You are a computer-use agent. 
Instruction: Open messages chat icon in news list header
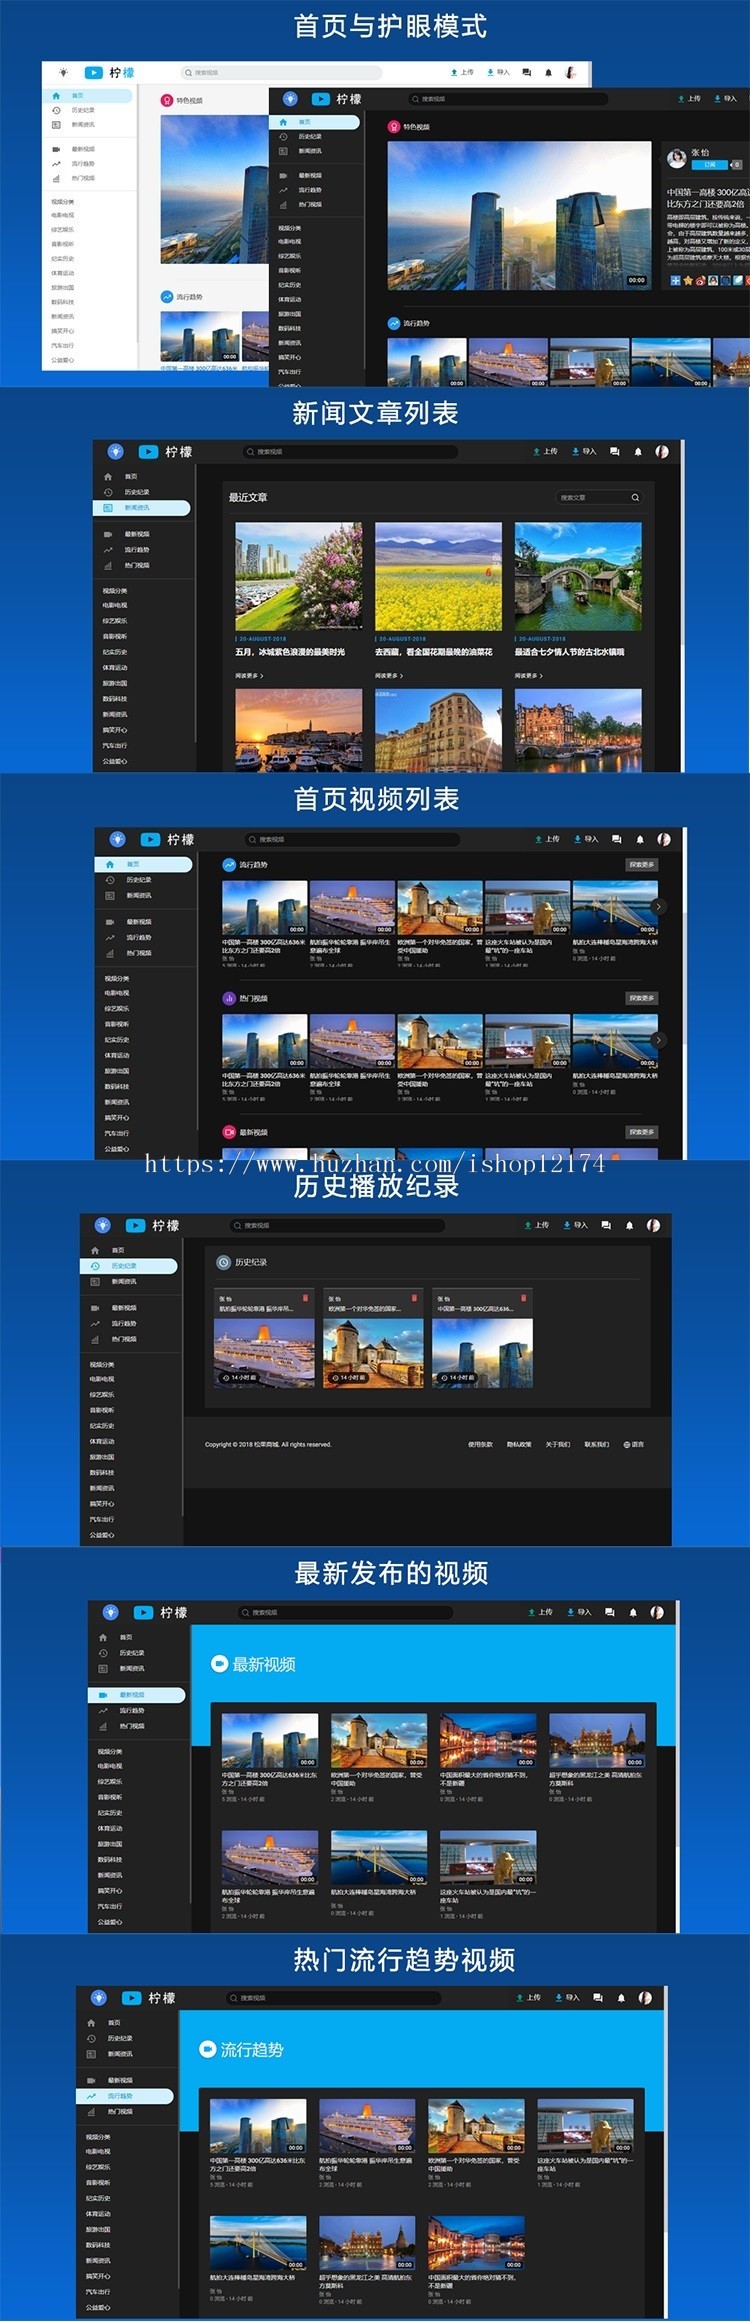click(615, 452)
